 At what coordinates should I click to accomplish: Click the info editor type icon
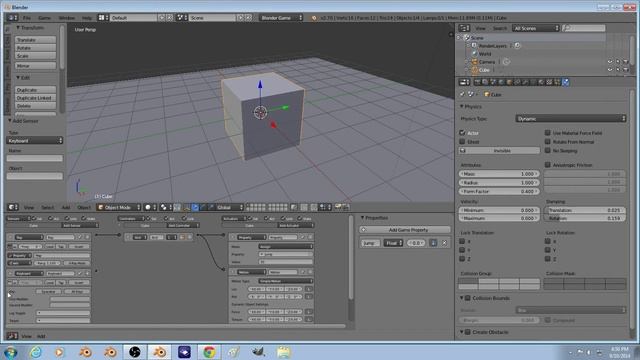pos(13,18)
